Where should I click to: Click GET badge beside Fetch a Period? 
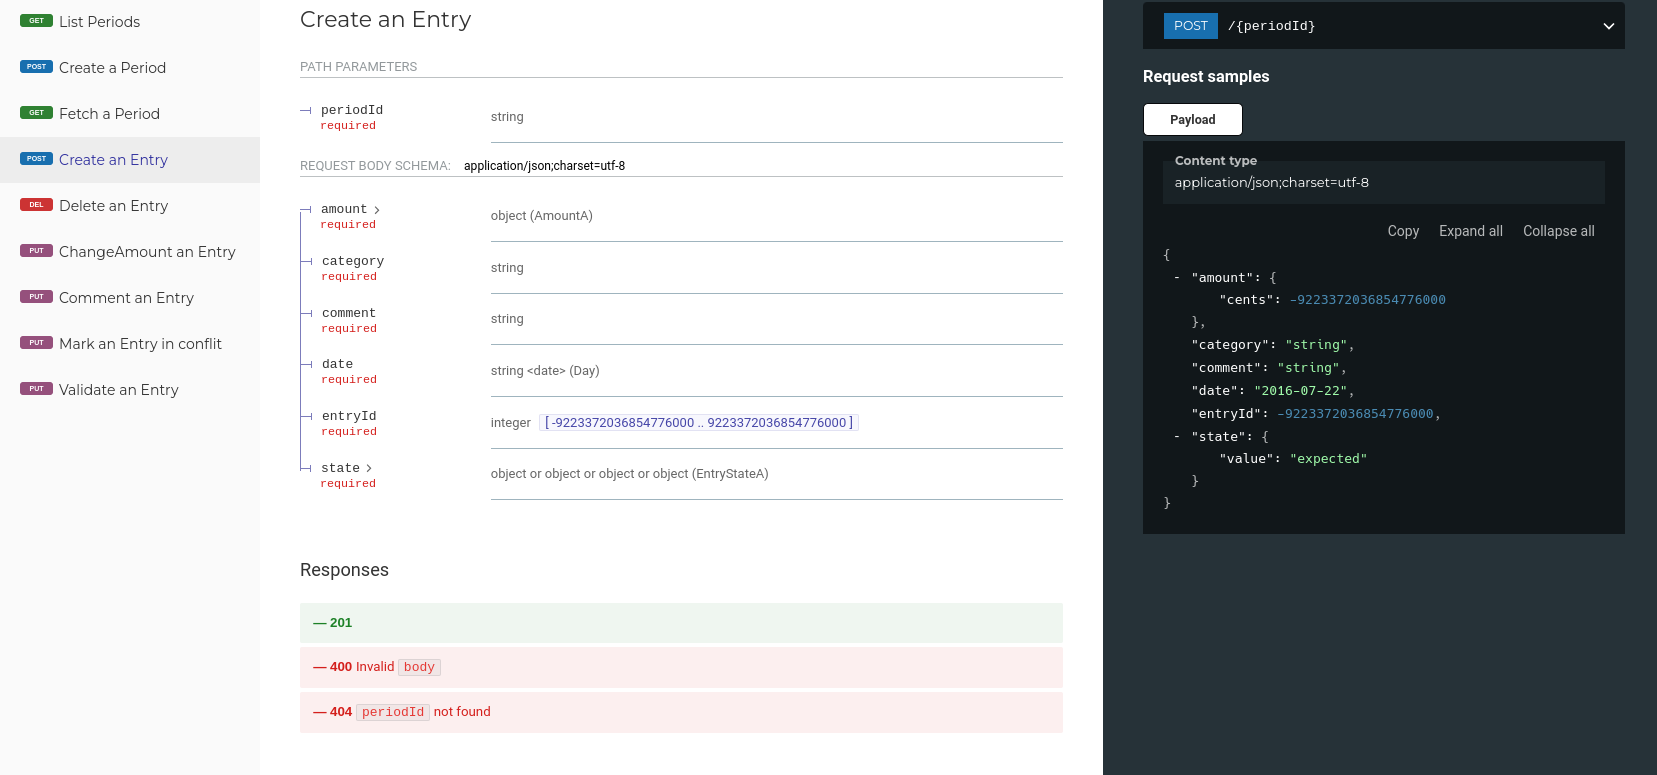pyautogui.click(x=36, y=113)
